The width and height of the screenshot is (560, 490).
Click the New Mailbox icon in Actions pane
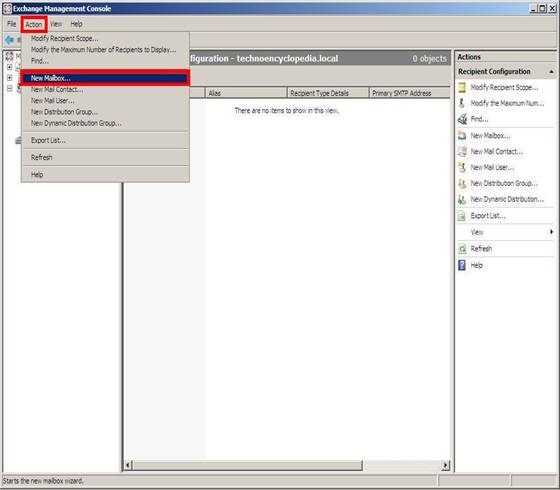462,136
